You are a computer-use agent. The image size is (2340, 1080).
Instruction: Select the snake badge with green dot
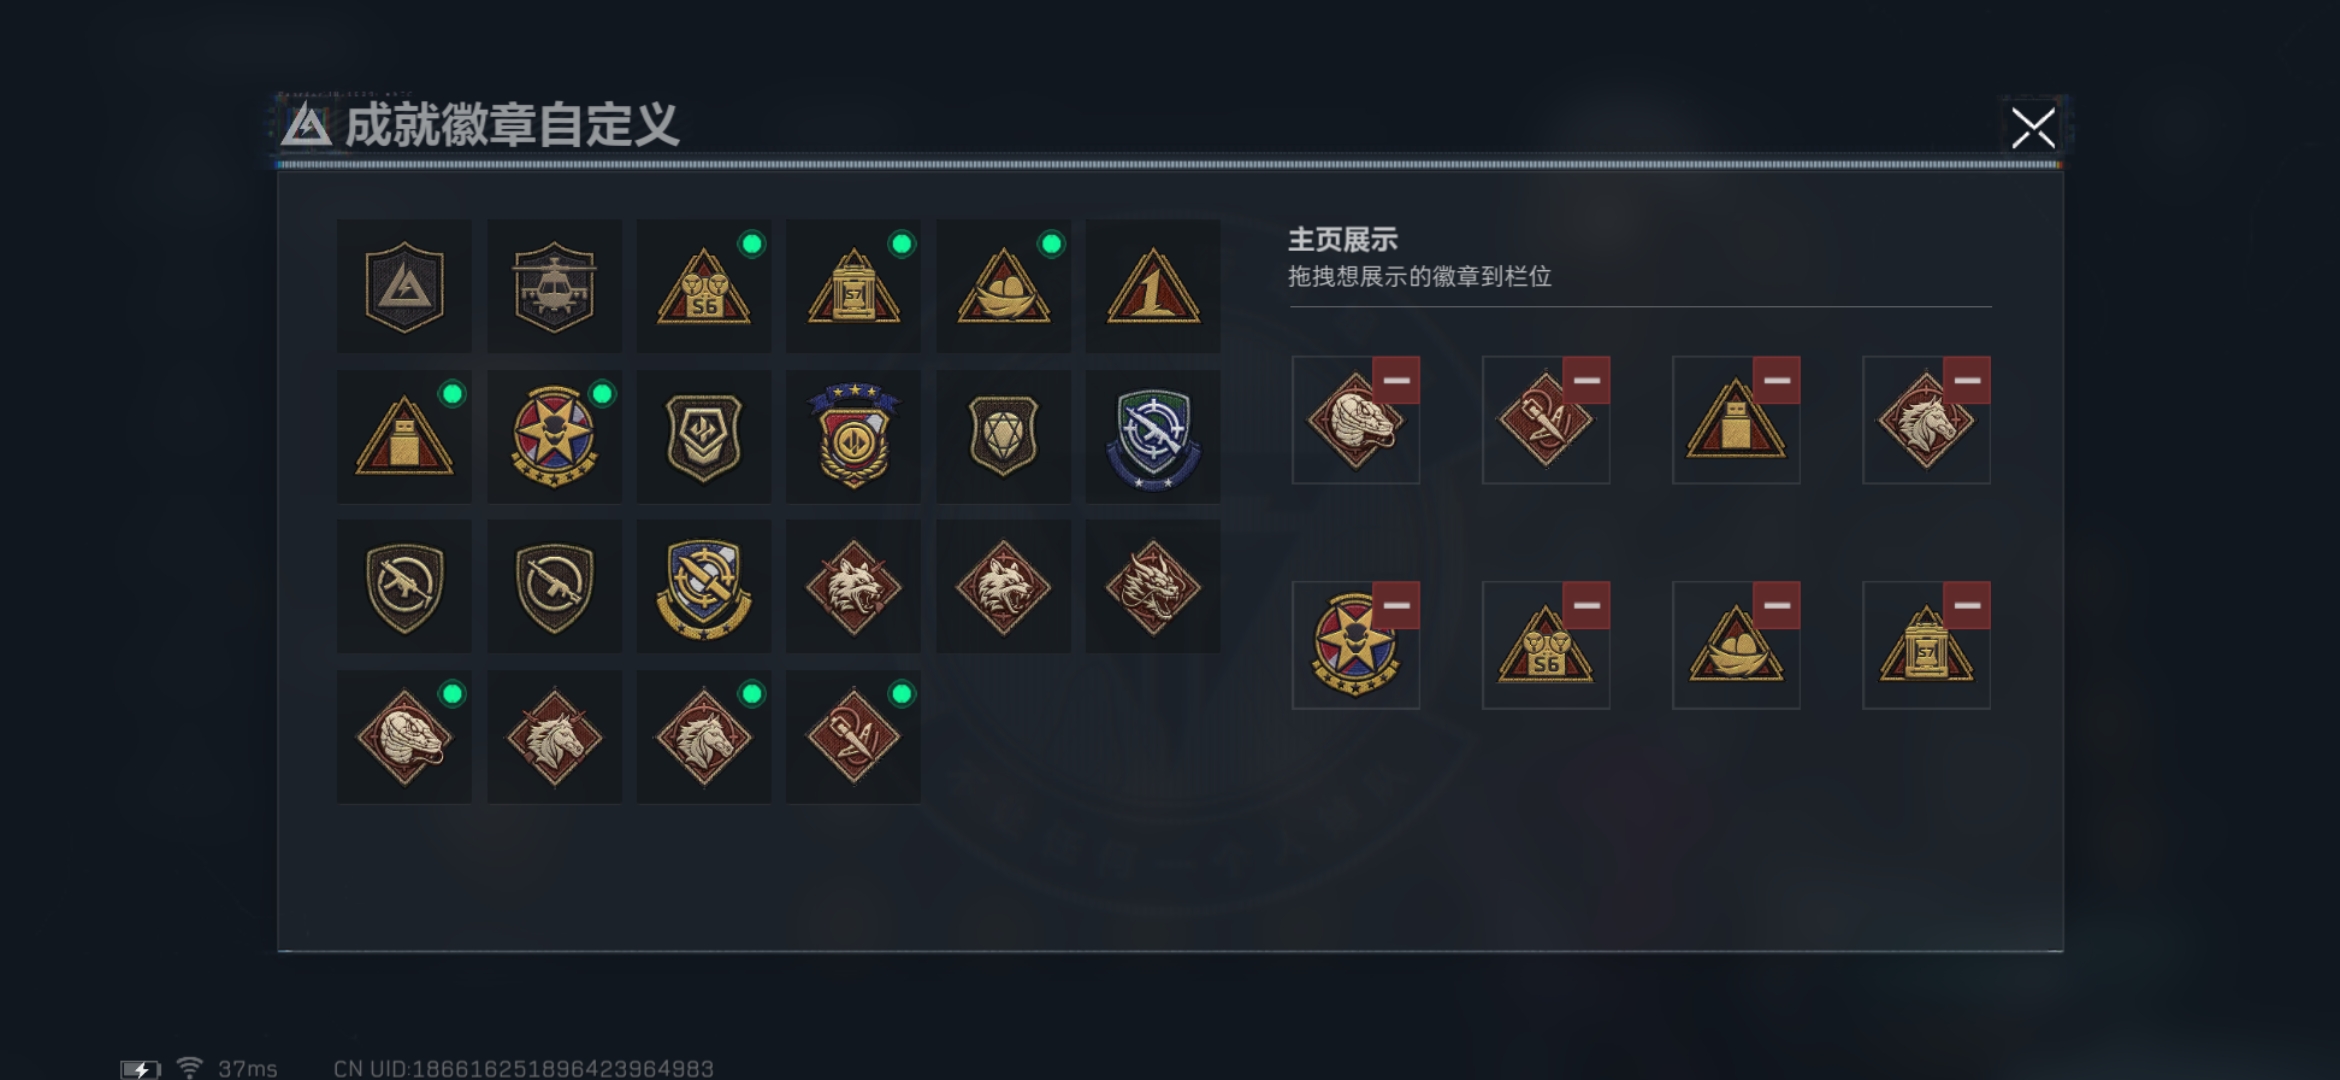pos(404,737)
